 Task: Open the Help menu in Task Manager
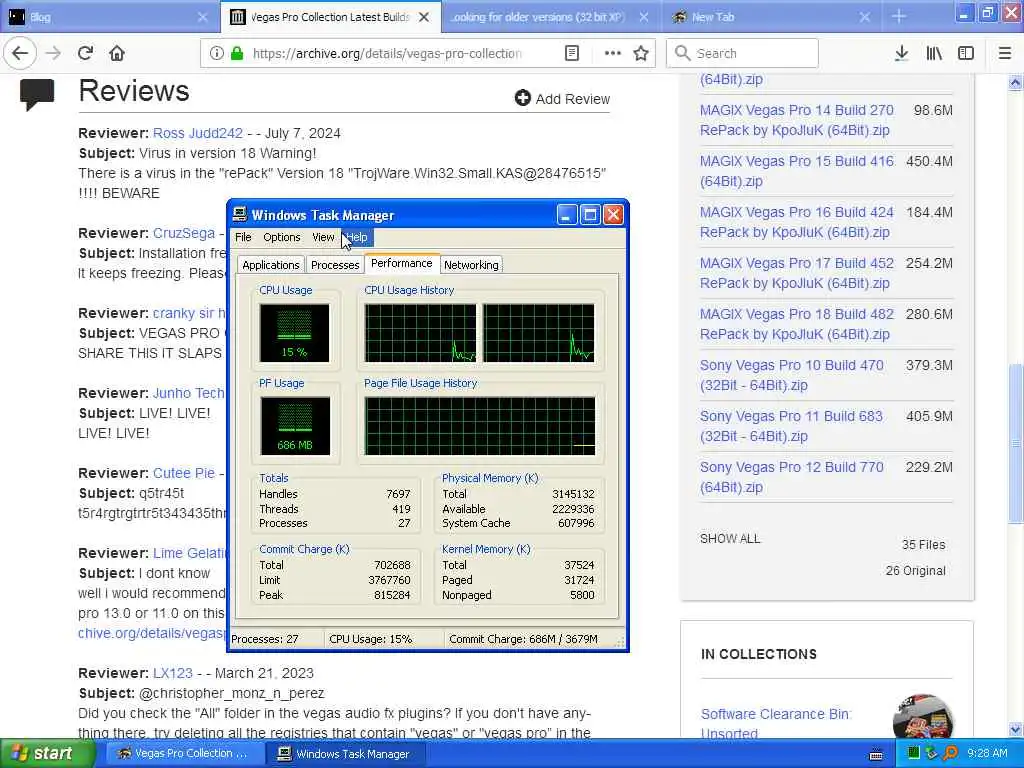click(x=357, y=237)
